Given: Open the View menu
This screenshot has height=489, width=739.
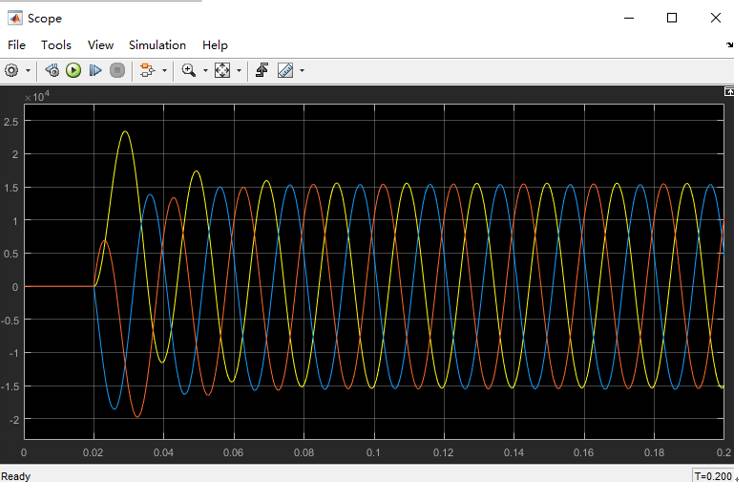Looking at the screenshot, I should coord(100,45).
